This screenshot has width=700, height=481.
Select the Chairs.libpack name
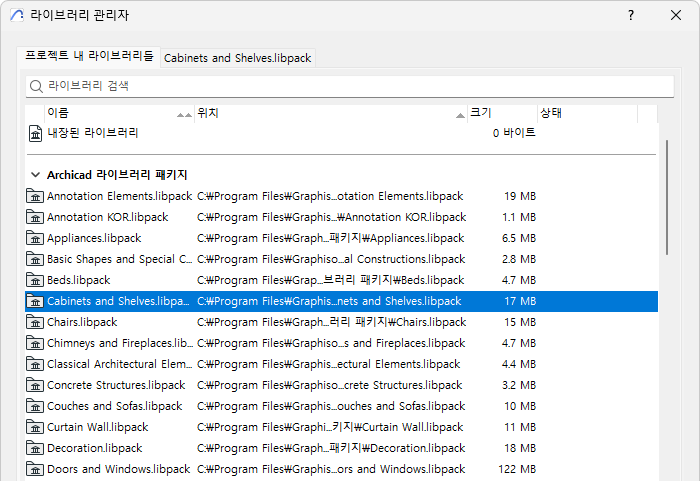coord(82,322)
